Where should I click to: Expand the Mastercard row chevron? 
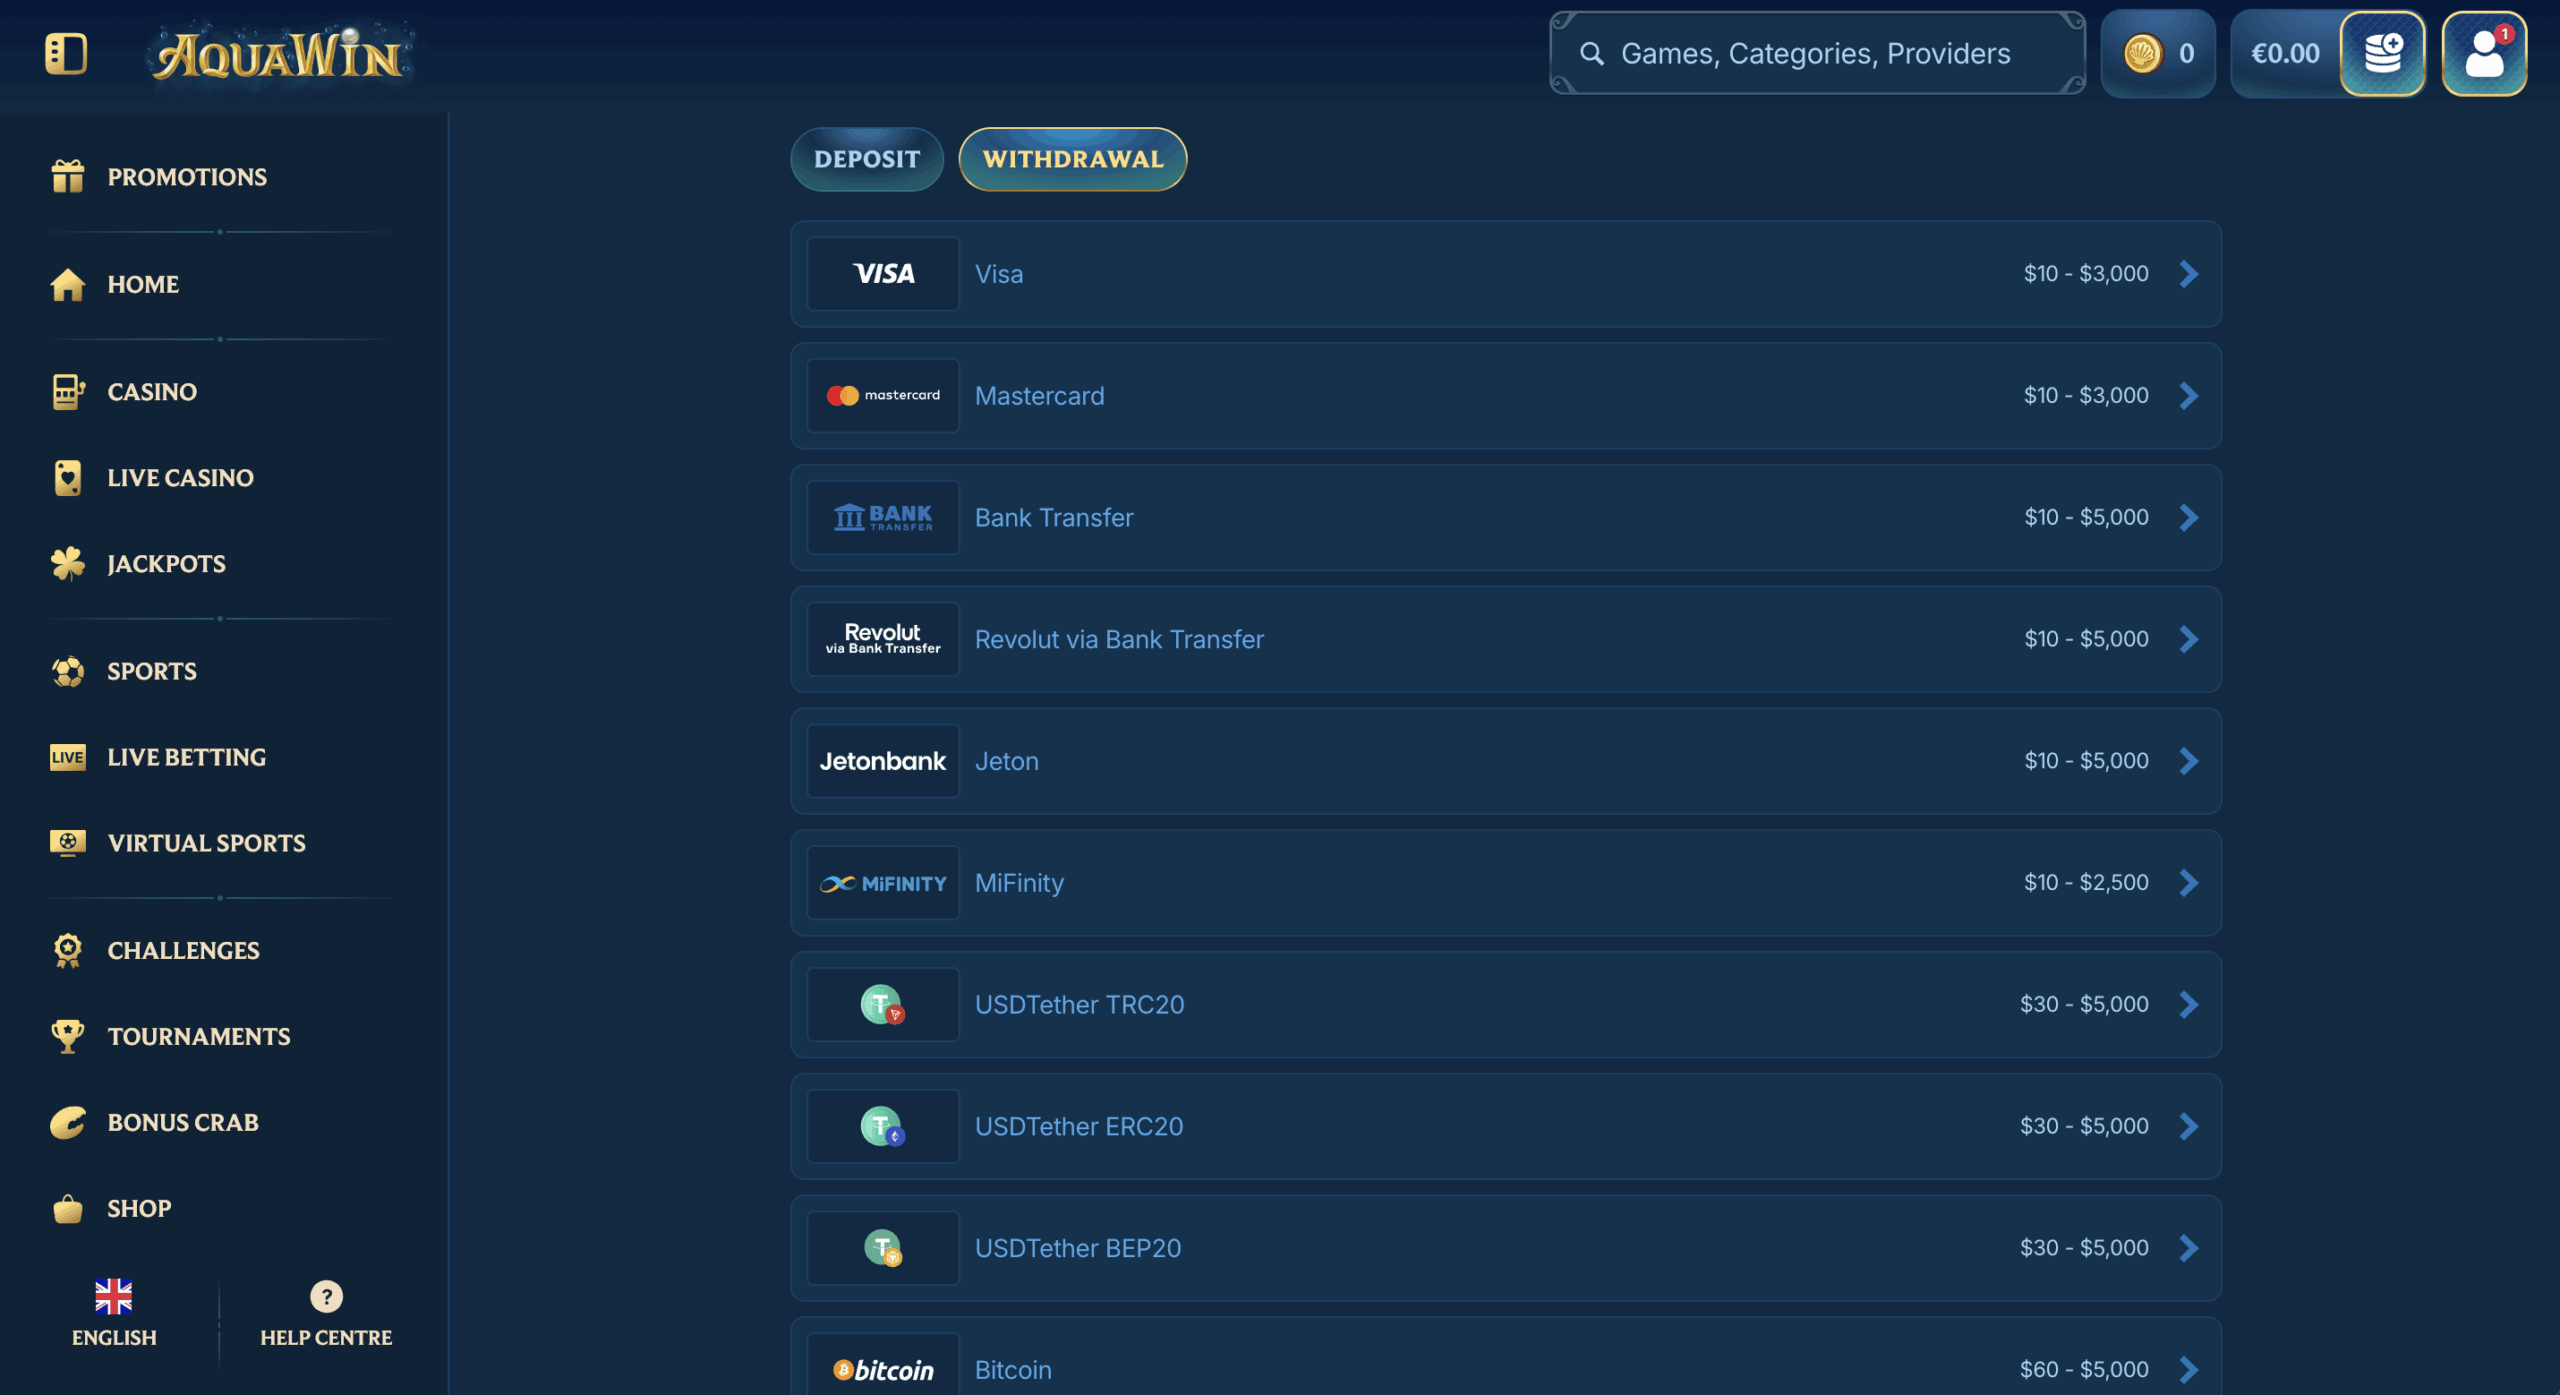2188,396
